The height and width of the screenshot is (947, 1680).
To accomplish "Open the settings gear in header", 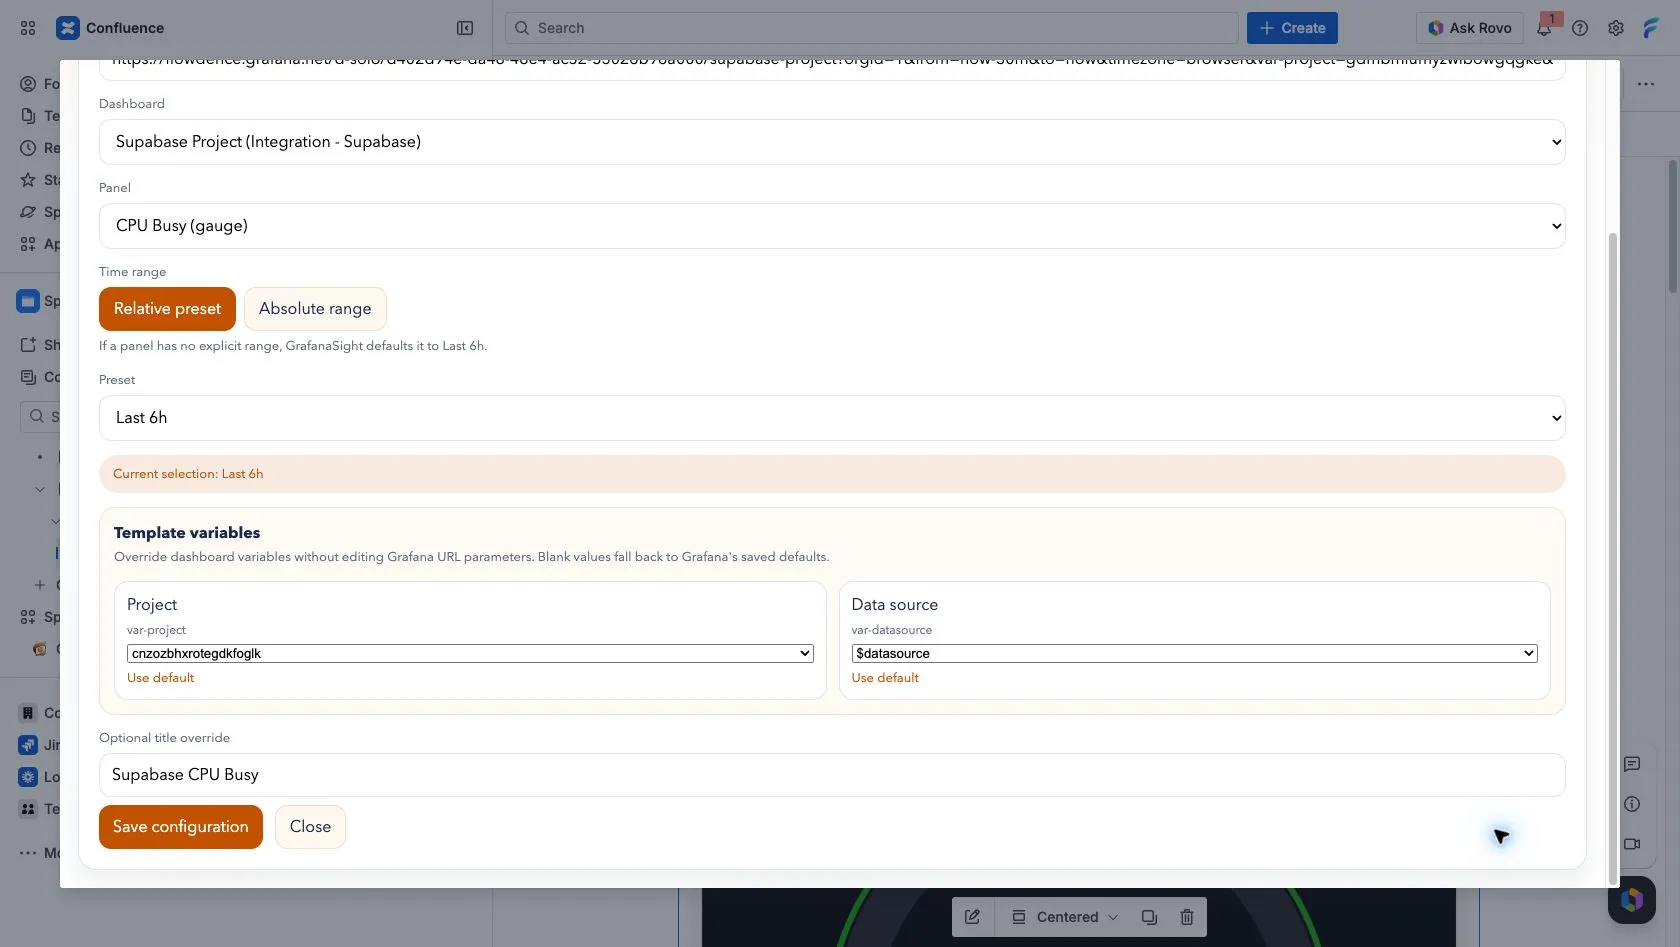I will (x=1616, y=28).
